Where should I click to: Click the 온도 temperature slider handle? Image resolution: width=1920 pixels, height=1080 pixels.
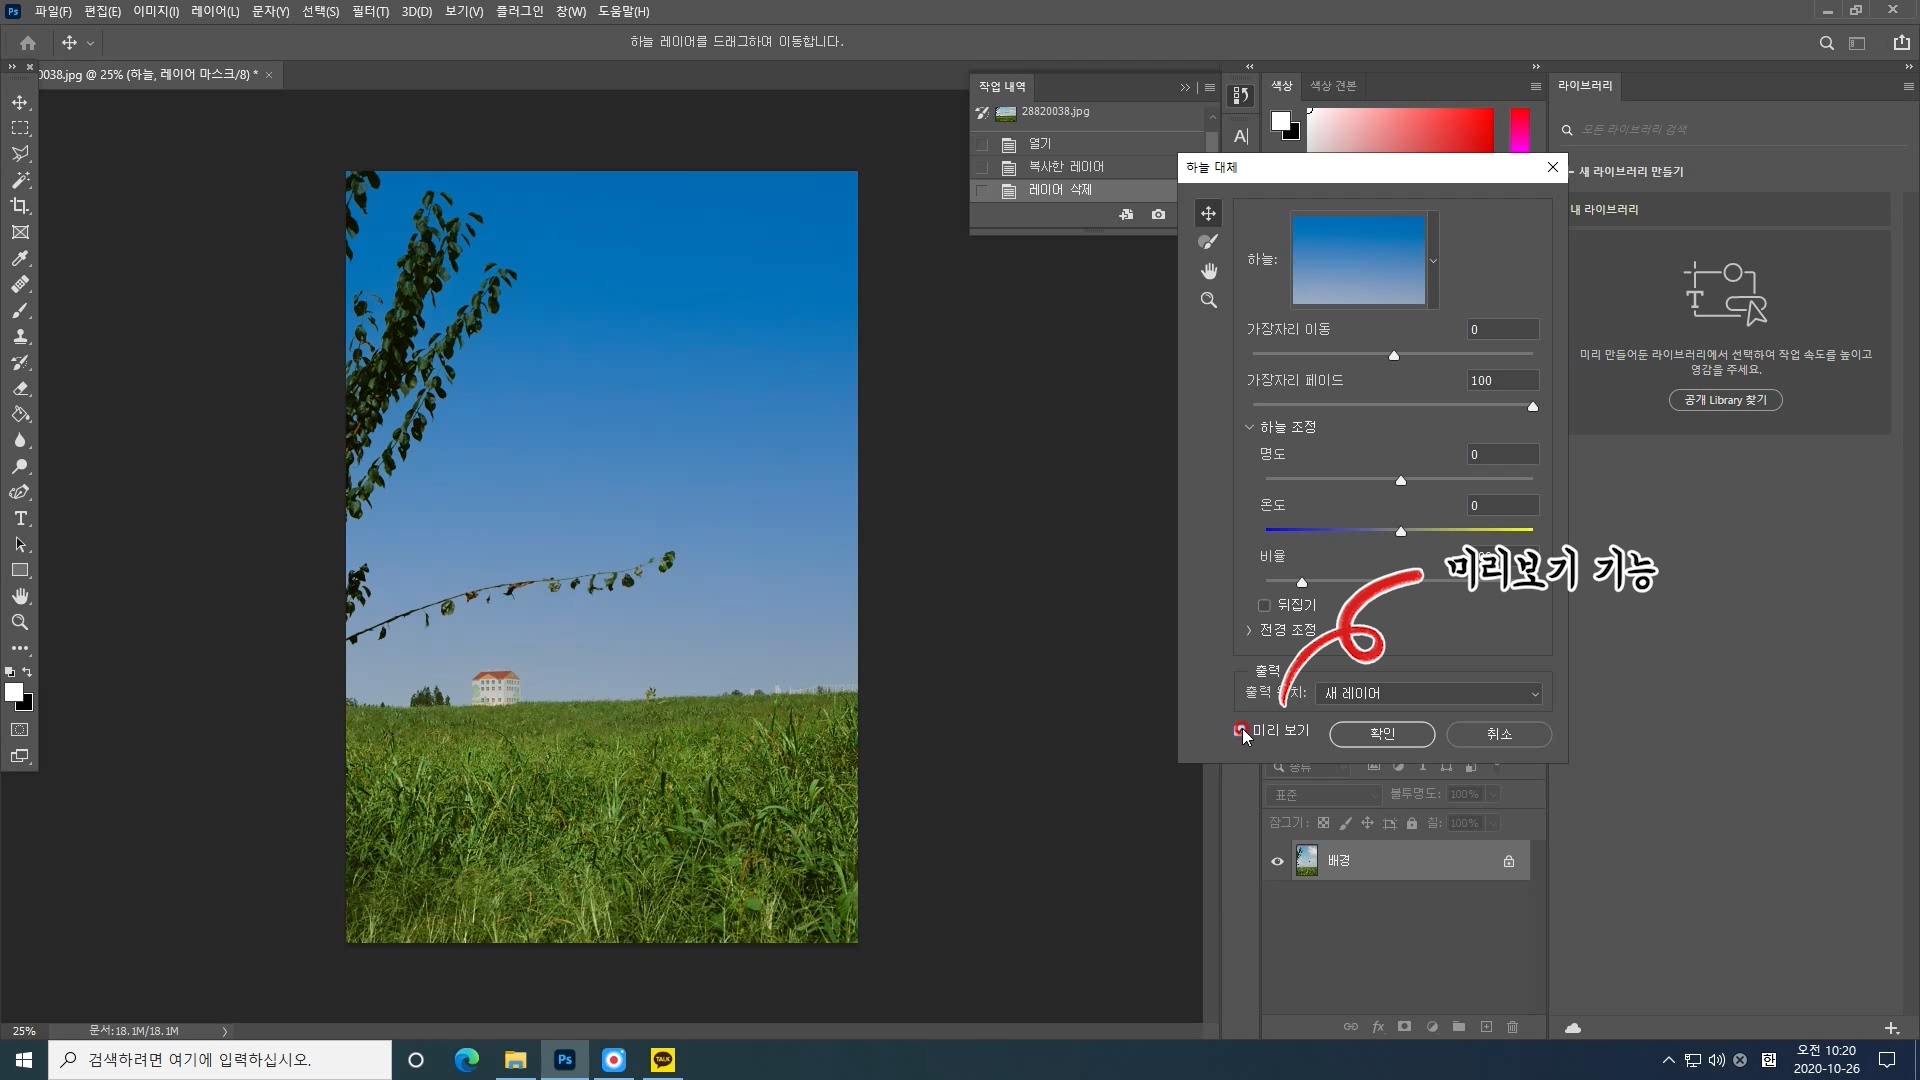[x=1401, y=531]
